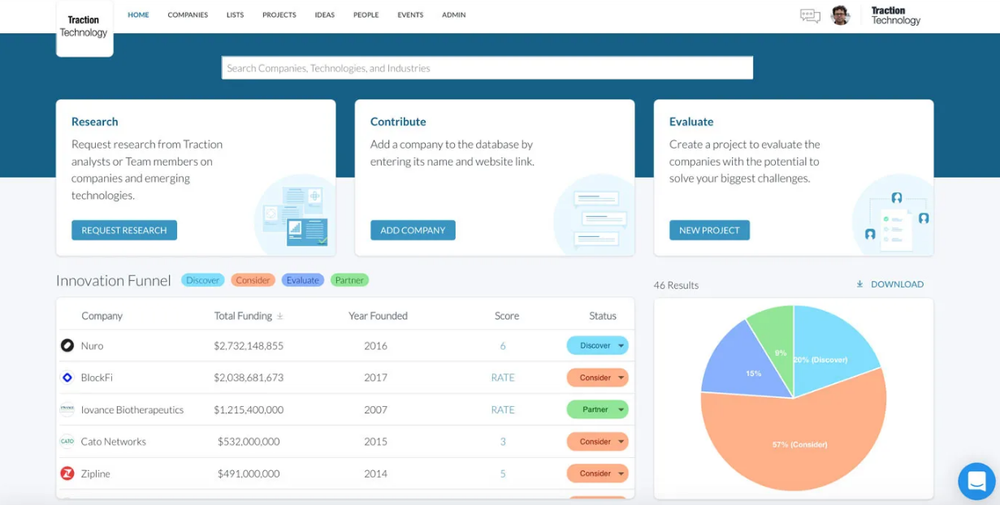Open the Intercom chat bubble launcher
Image resolution: width=1000 pixels, height=505 pixels.
tap(976, 481)
